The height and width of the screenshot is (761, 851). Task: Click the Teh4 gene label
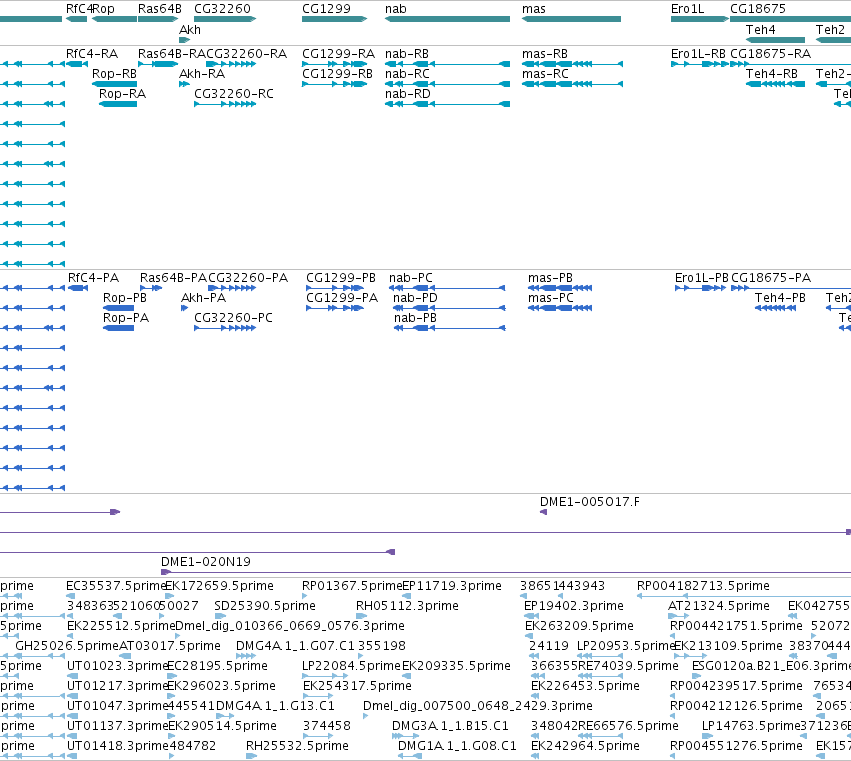tap(760, 29)
